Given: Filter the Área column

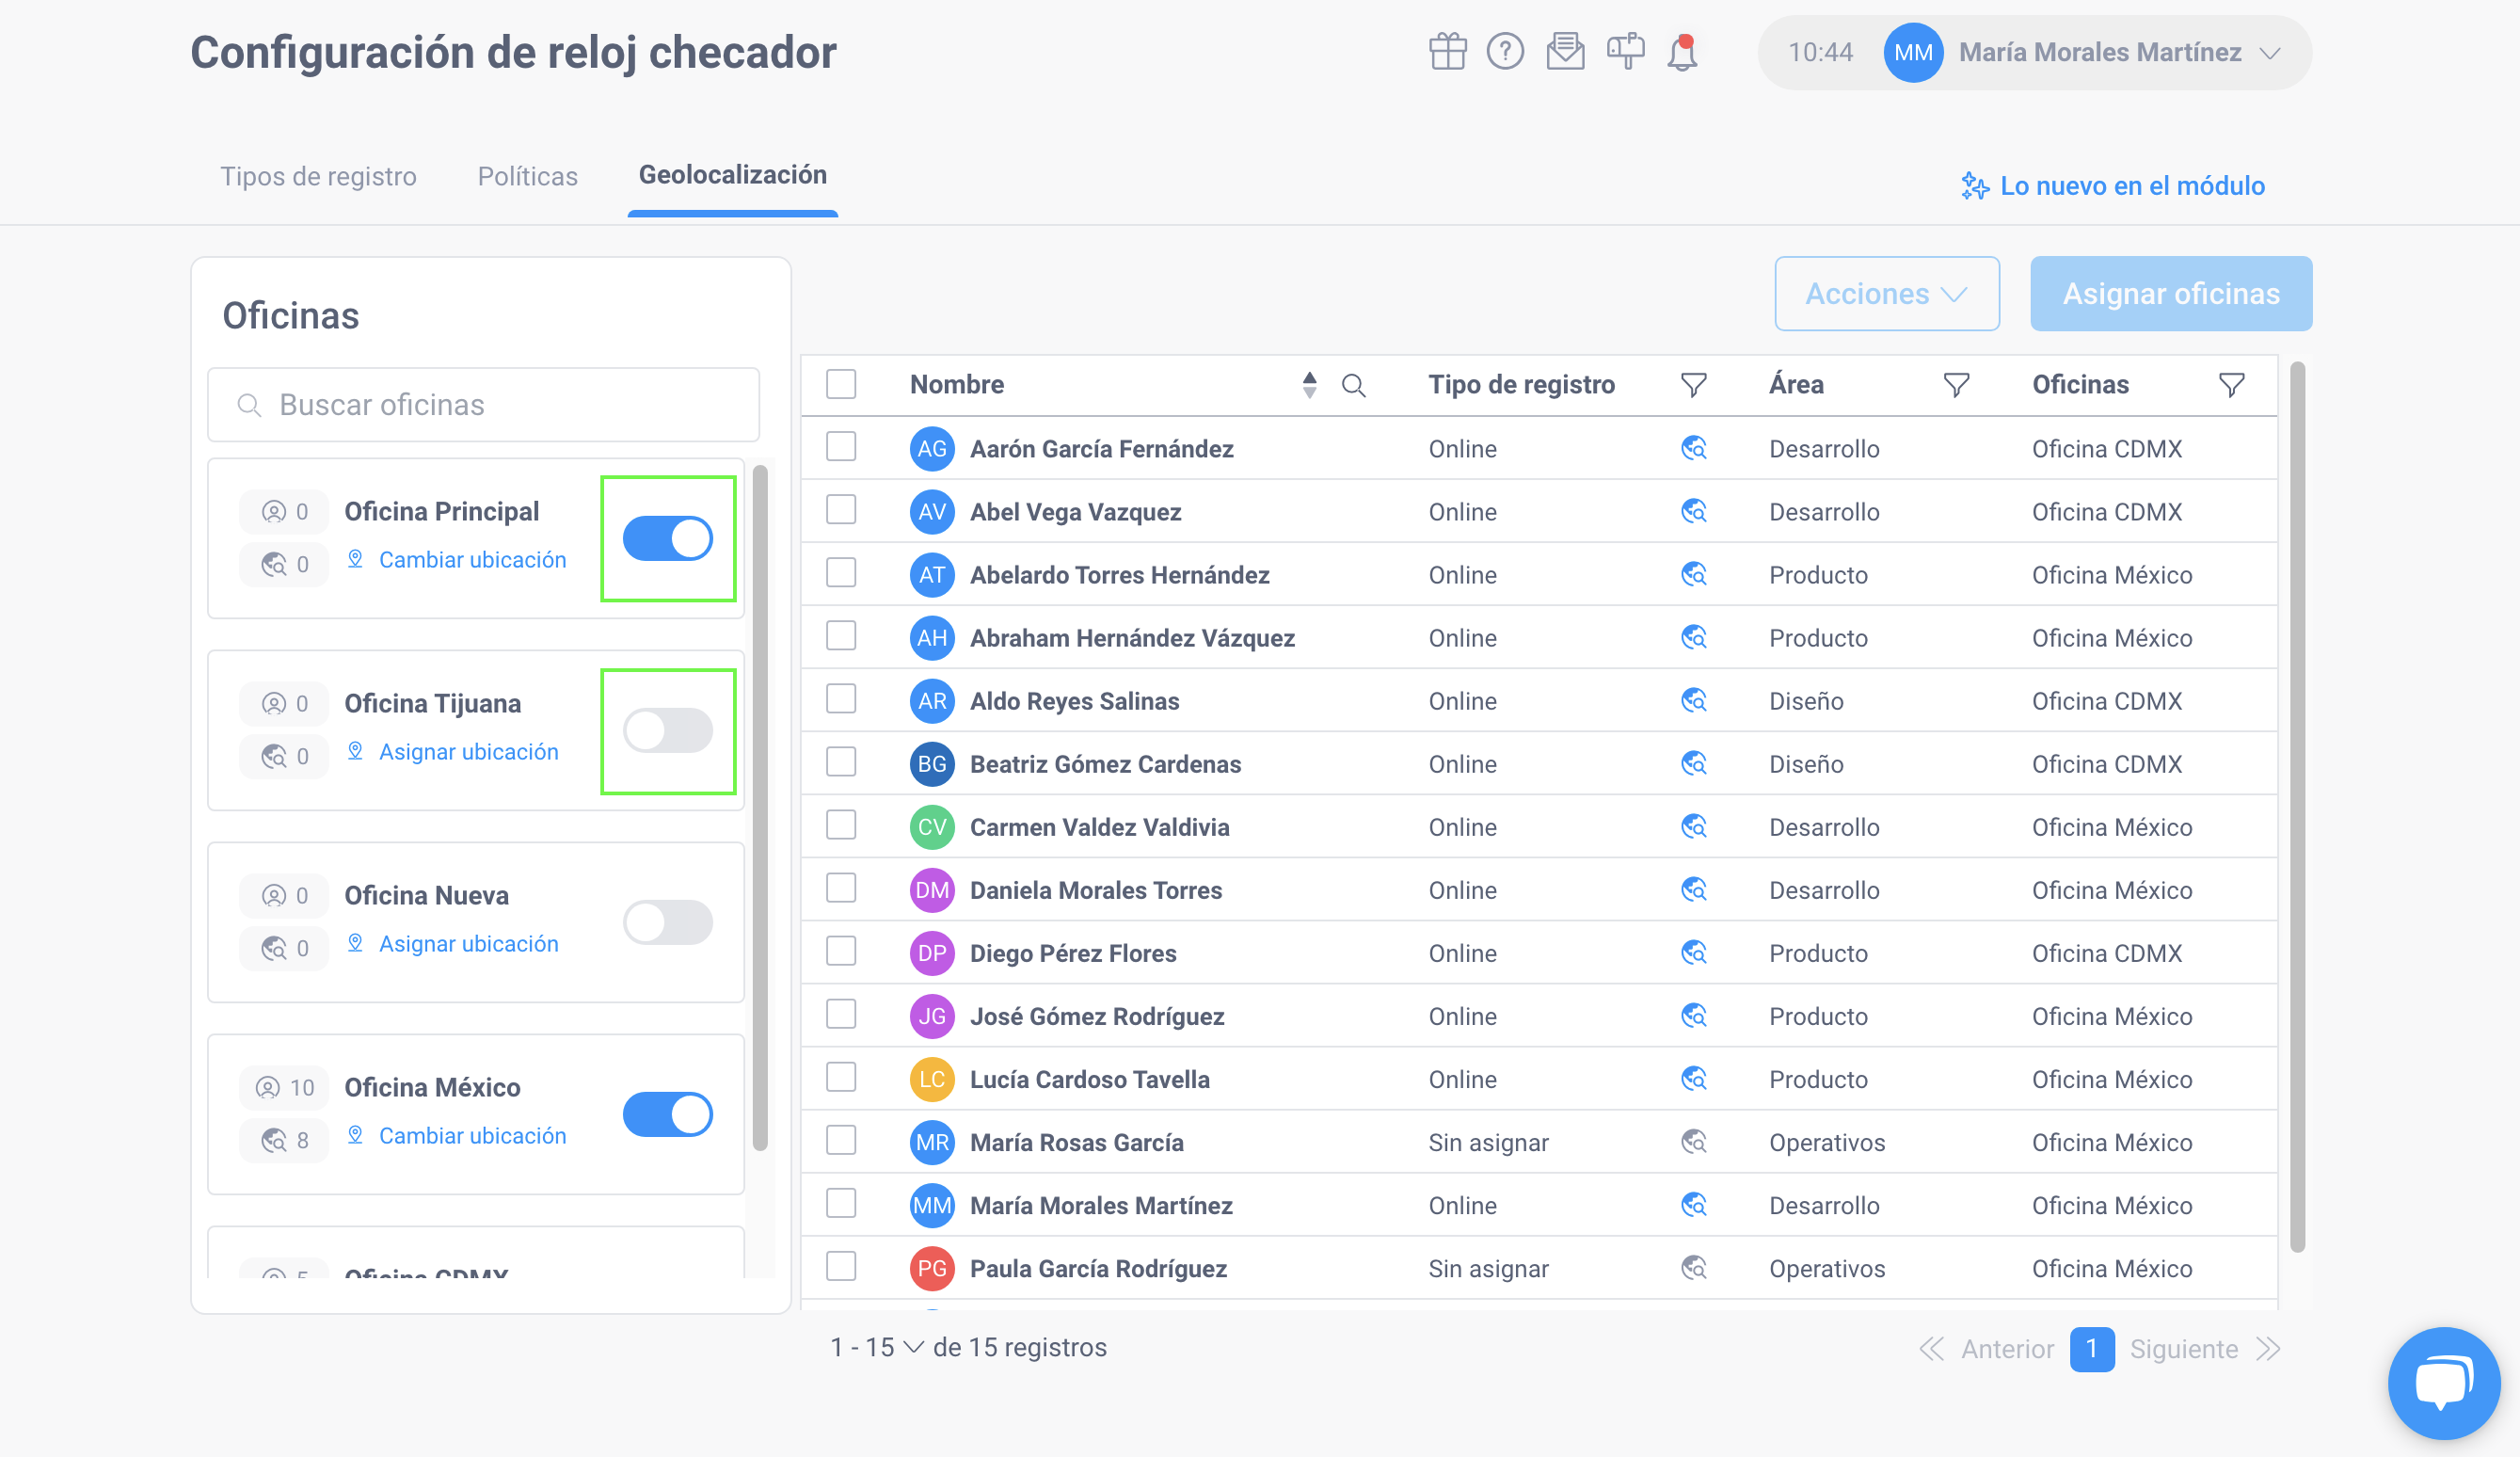Looking at the screenshot, I should click(1956, 385).
